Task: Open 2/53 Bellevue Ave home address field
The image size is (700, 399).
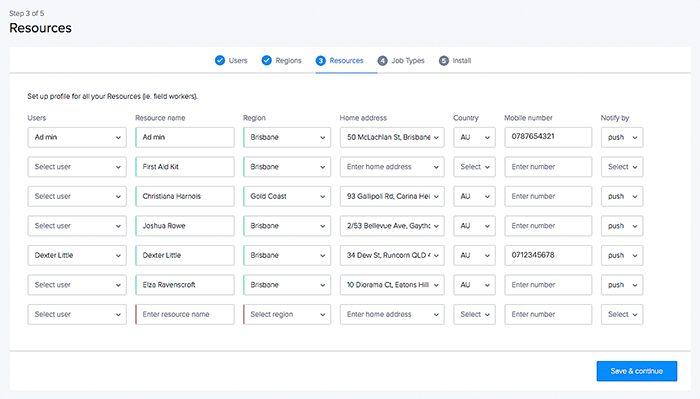Action: point(392,225)
